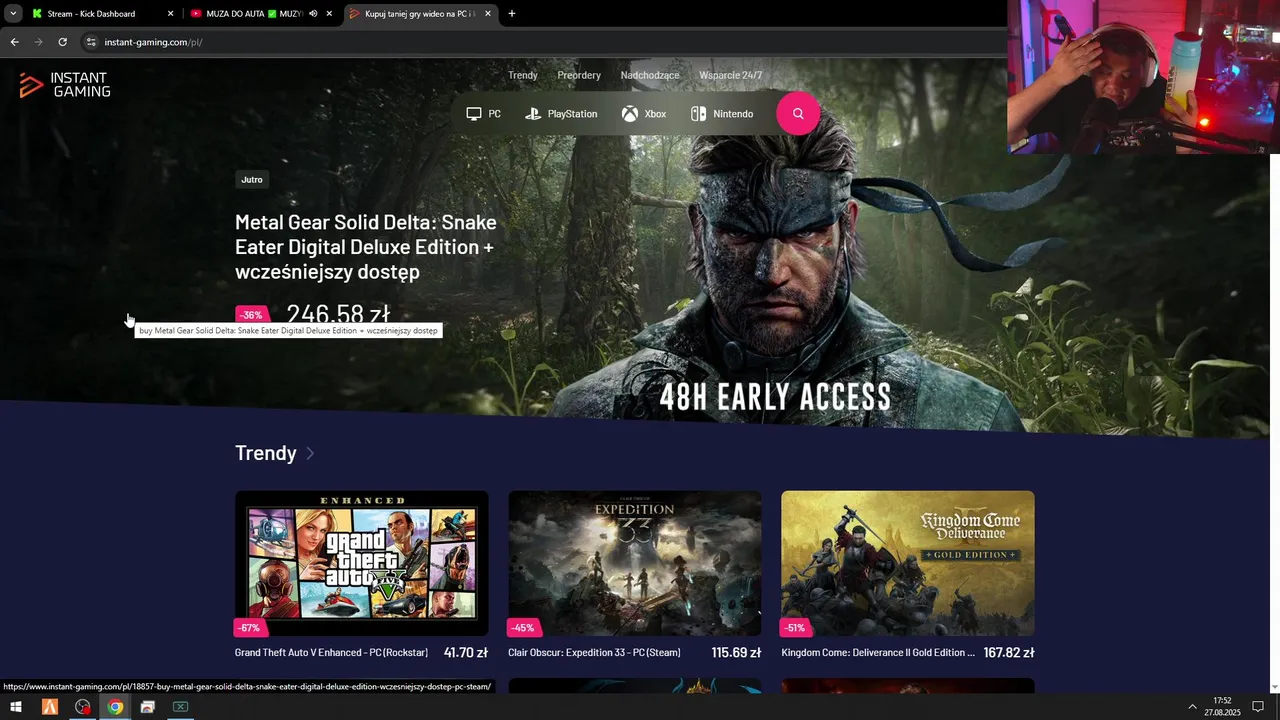Reload the page with refresh icon
The width and height of the screenshot is (1280, 720).
coord(62,42)
